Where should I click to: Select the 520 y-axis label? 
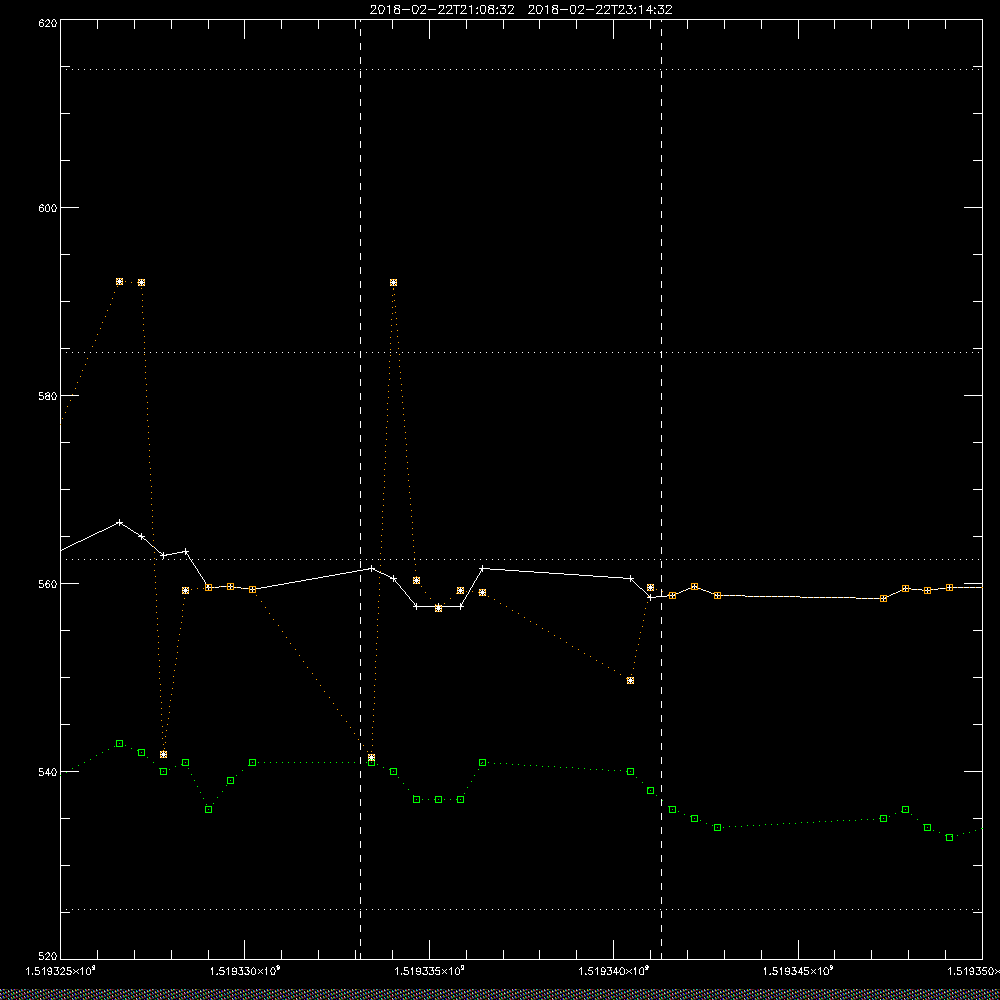tap(48, 957)
